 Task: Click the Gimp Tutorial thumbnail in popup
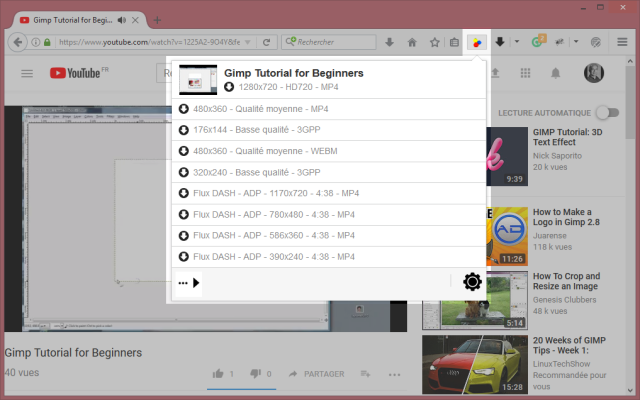[x=198, y=80]
